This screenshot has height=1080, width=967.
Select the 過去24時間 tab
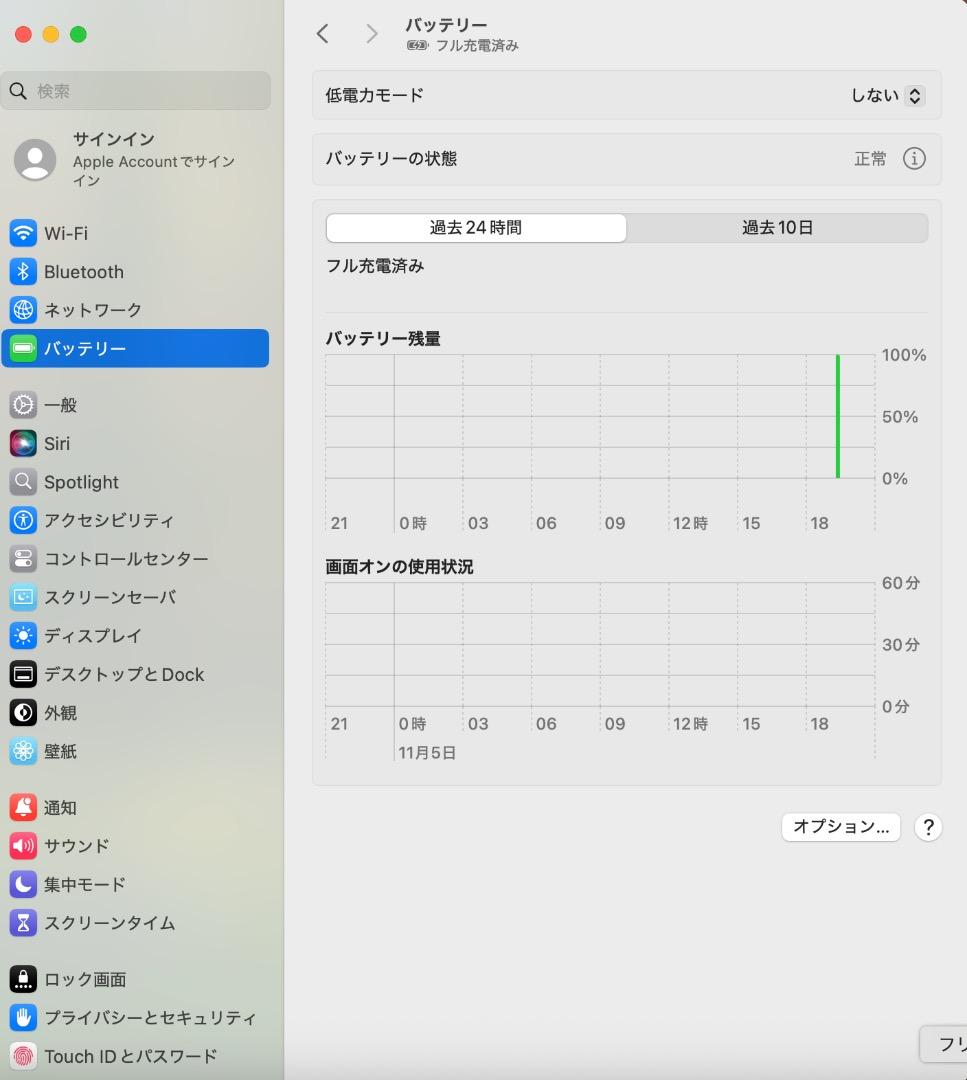475,227
